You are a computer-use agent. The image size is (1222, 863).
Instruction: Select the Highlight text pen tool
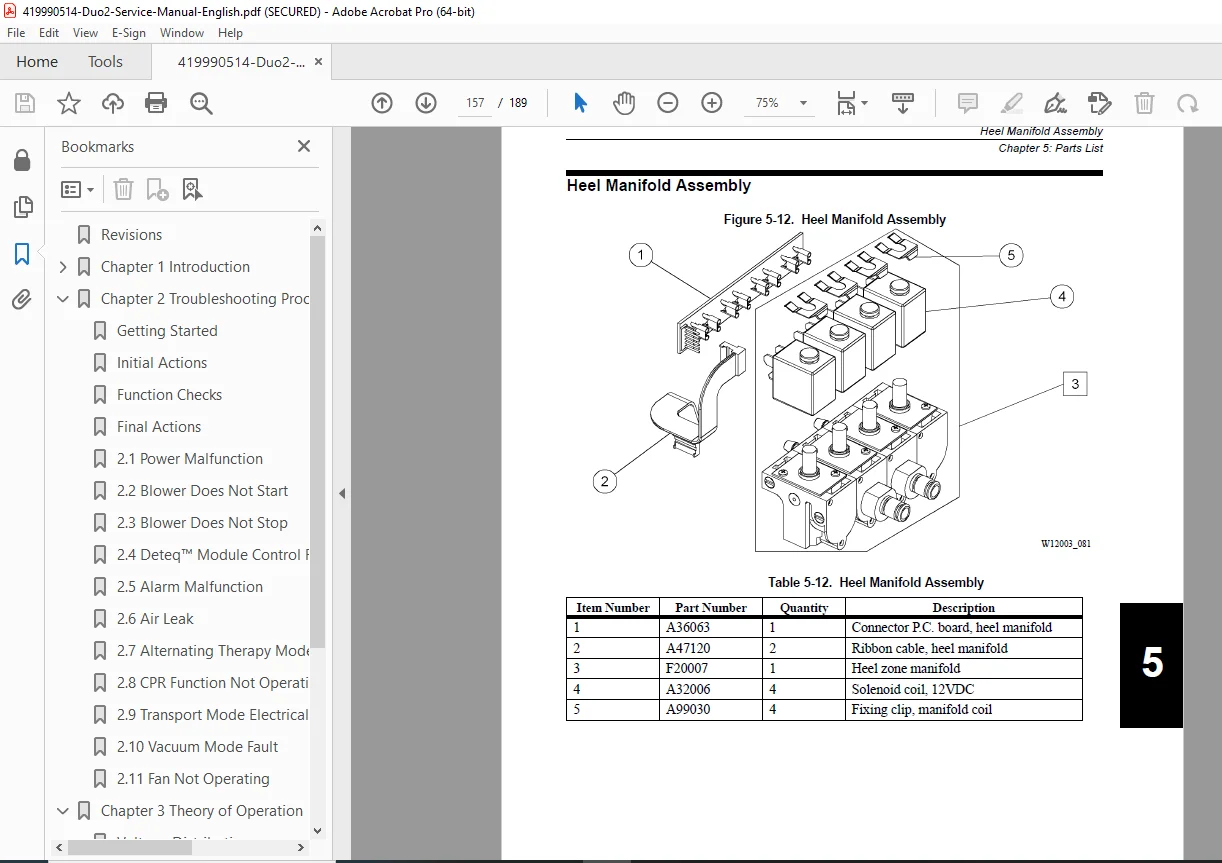click(1012, 103)
